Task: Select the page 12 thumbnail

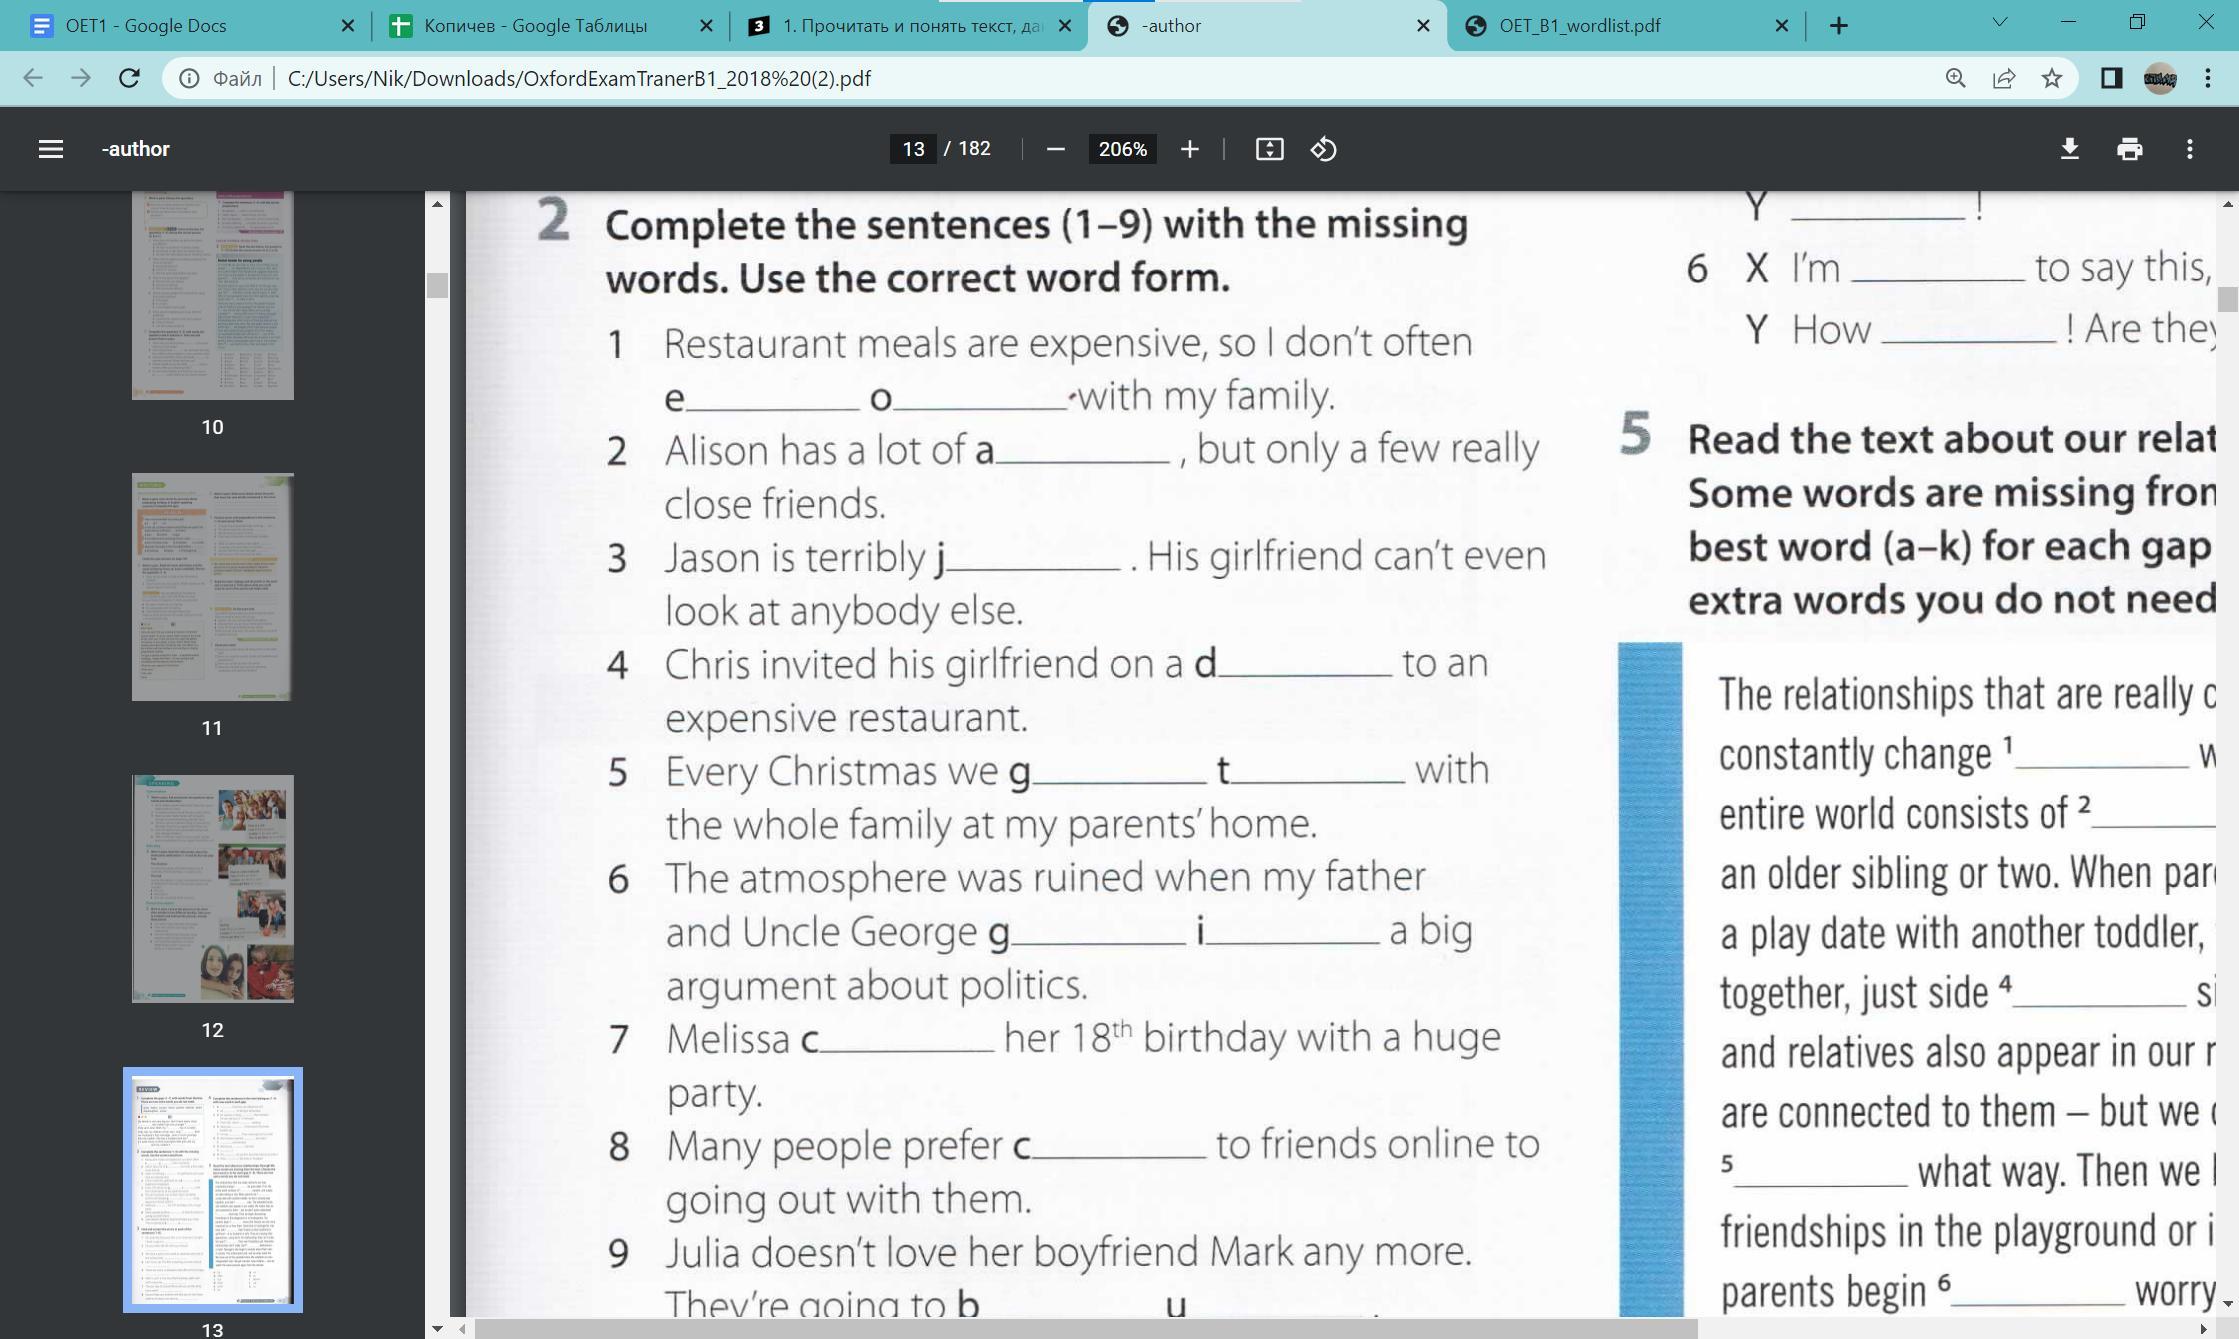Action: pos(213,888)
